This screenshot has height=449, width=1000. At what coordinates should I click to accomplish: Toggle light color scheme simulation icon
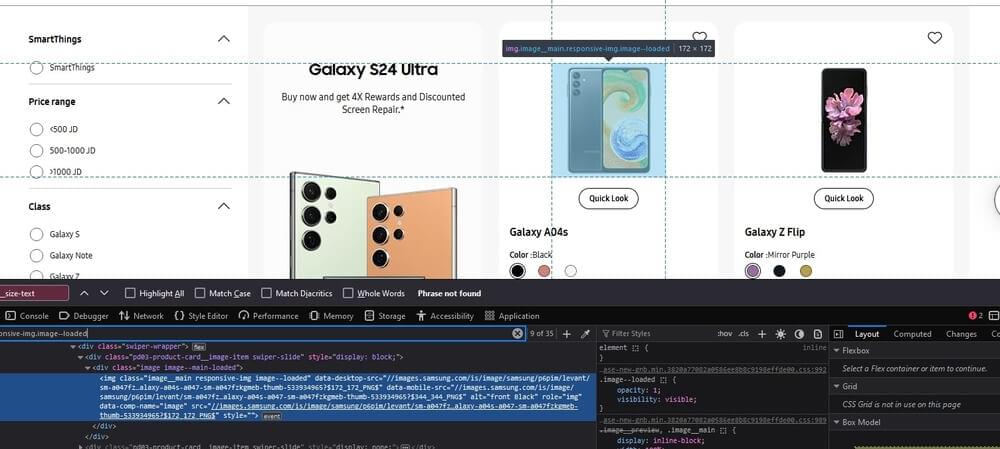tap(780, 333)
